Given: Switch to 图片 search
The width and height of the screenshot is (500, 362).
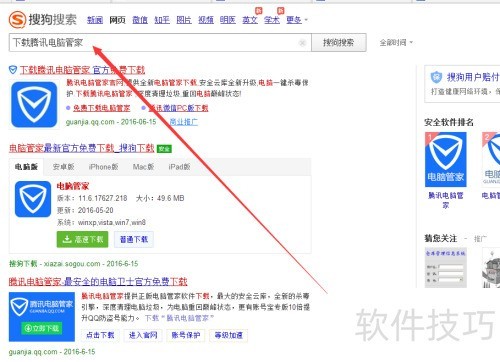Looking at the screenshot, I should (184, 20).
